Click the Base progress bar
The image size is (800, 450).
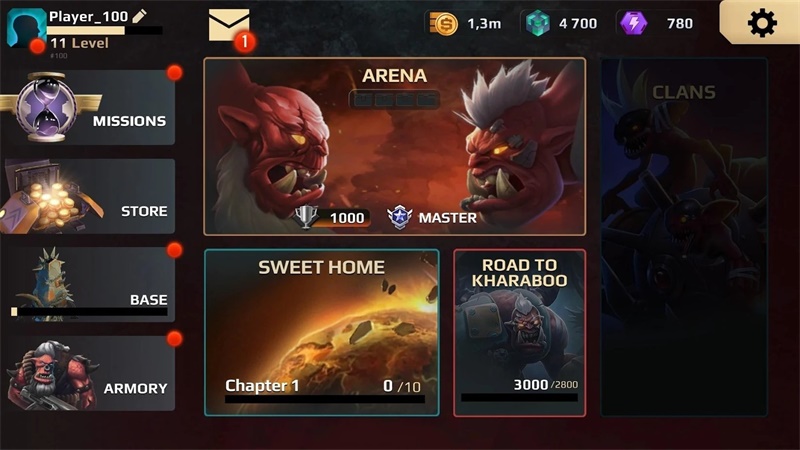click(89, 311)
